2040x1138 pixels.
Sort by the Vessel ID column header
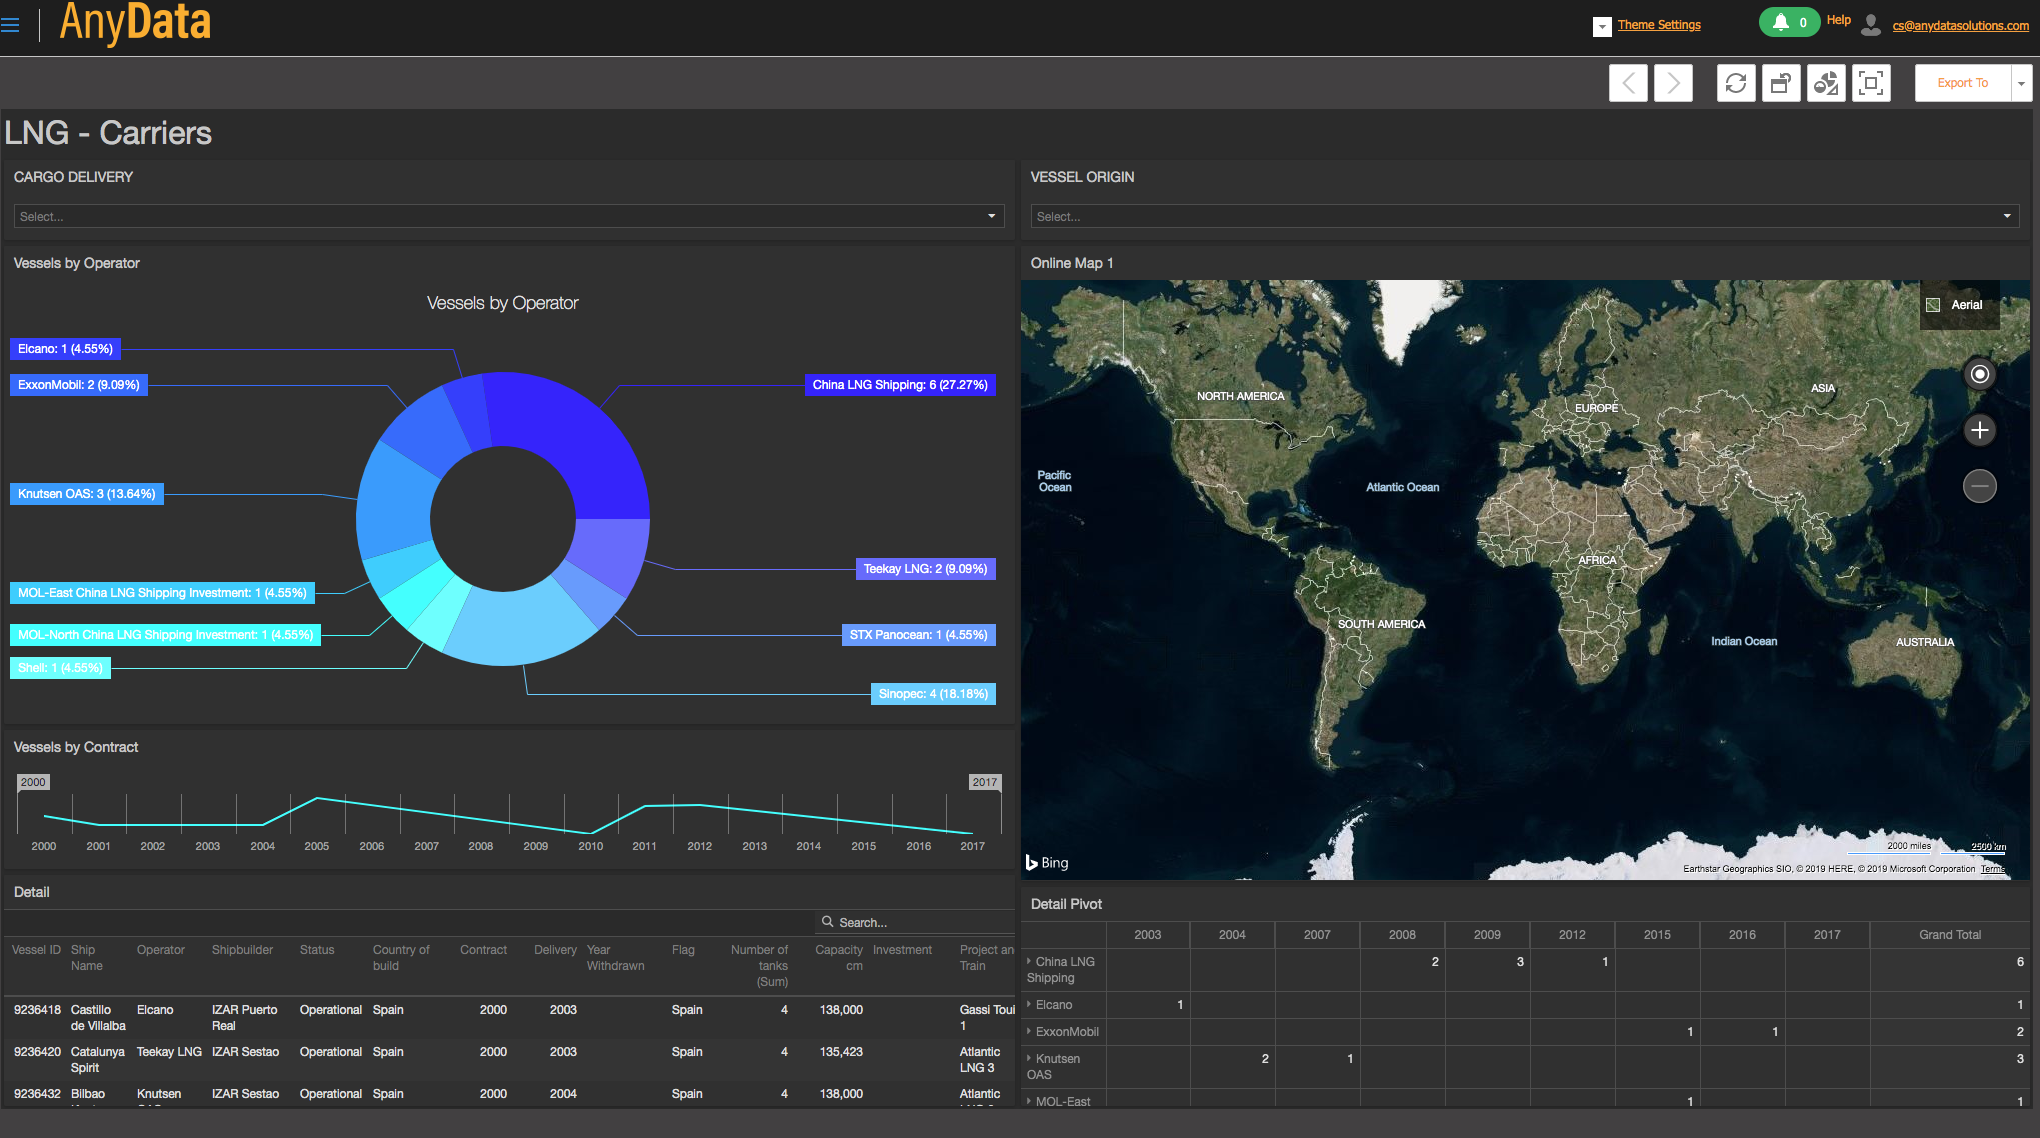pos(36,950)
